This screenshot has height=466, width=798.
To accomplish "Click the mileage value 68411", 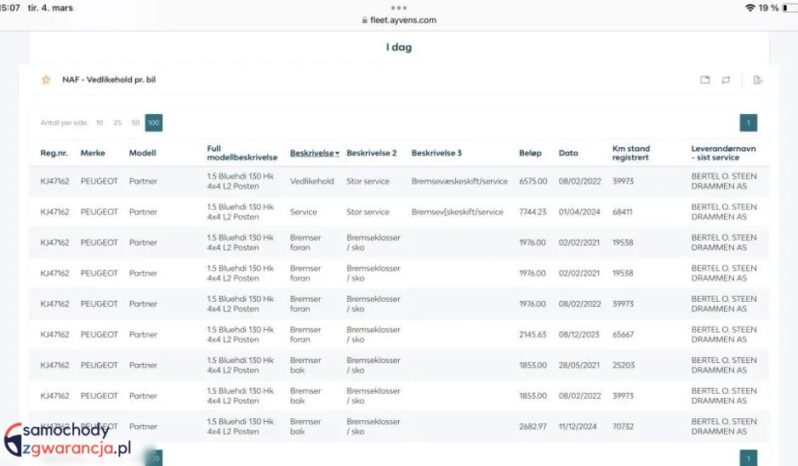I will 622,212.
